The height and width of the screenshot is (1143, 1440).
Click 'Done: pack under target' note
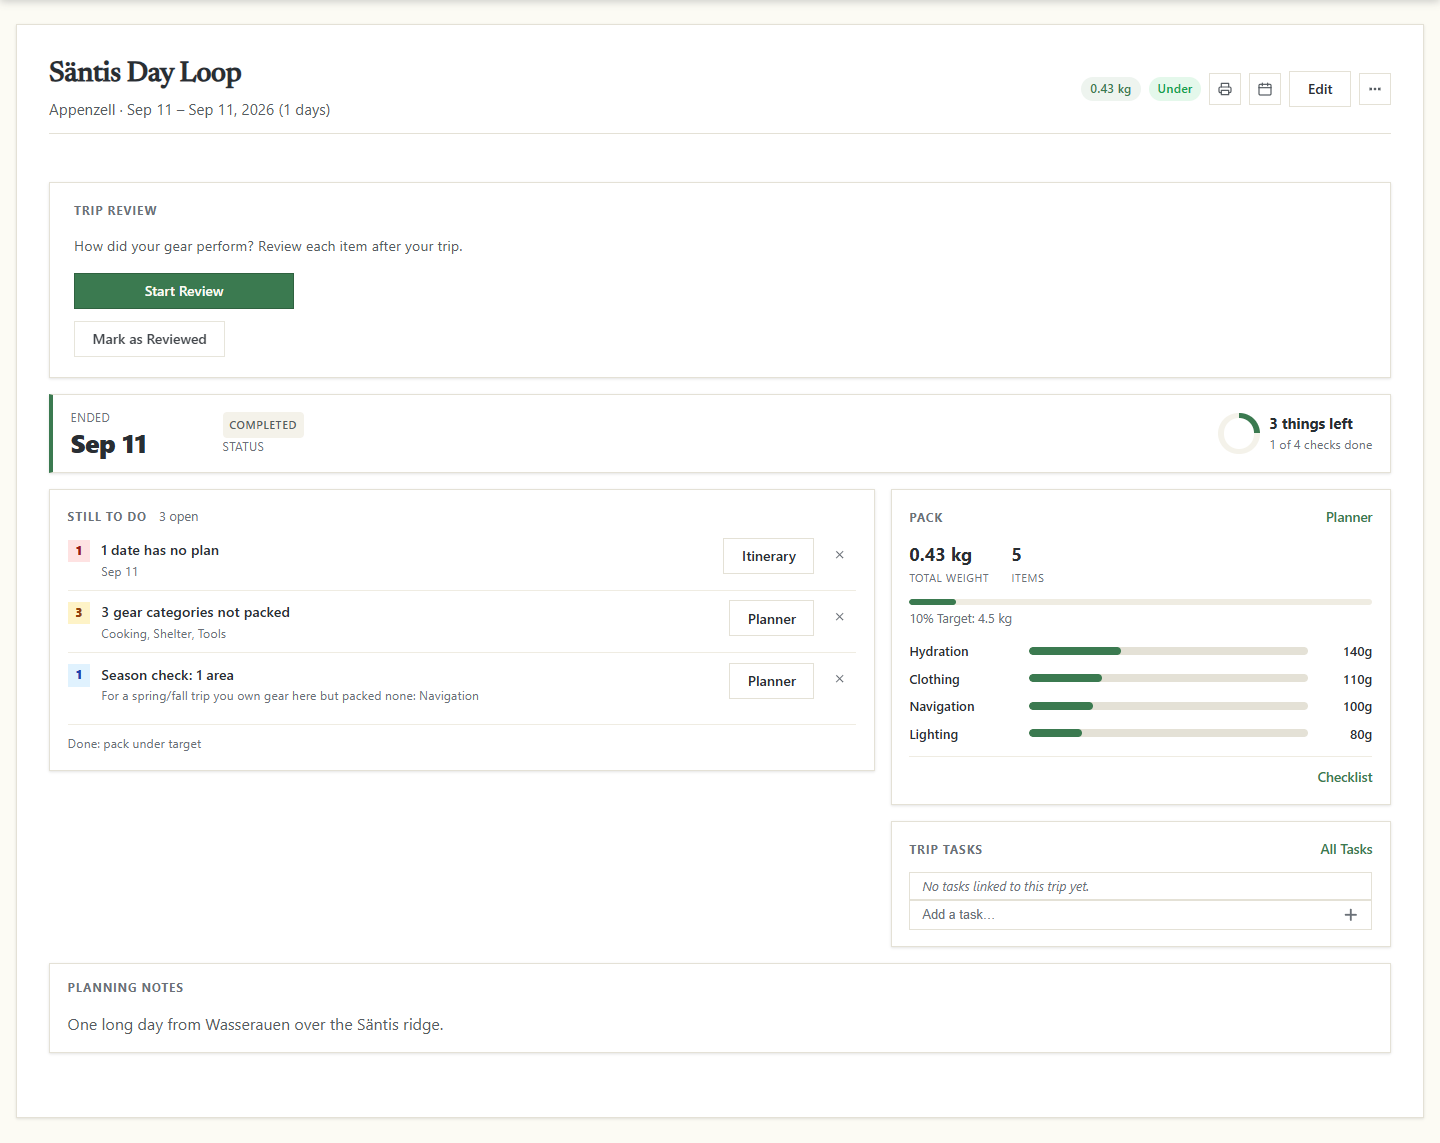tap(134, 744)
